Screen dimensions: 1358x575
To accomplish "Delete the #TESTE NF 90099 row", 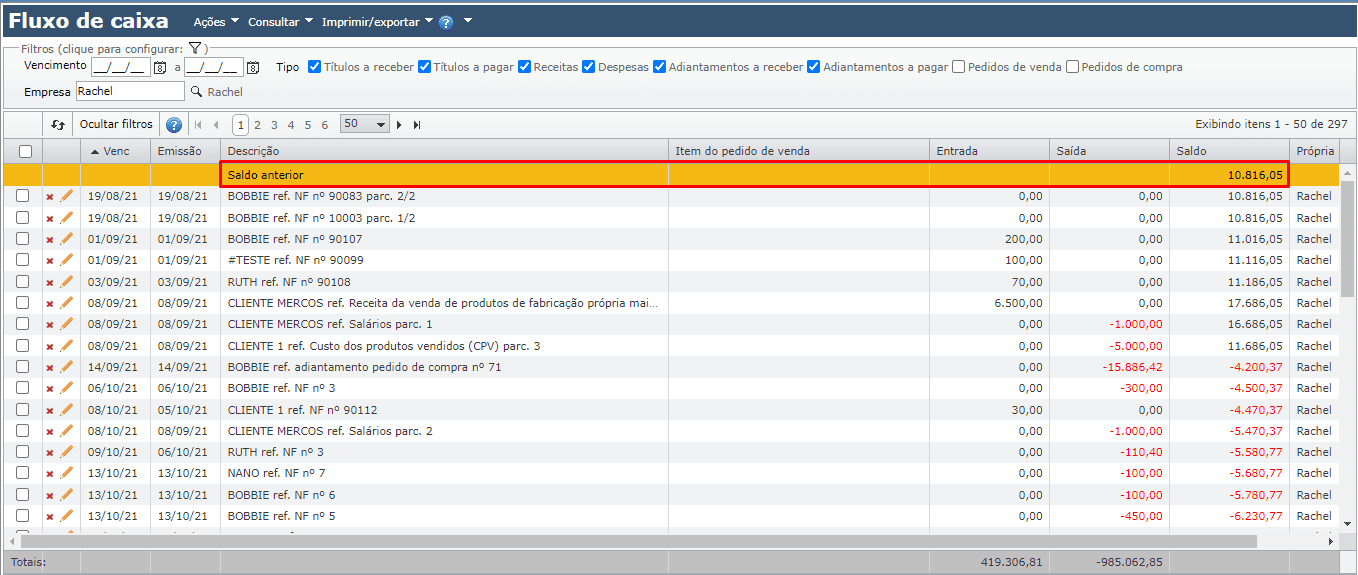I will (x=50, y=261).
